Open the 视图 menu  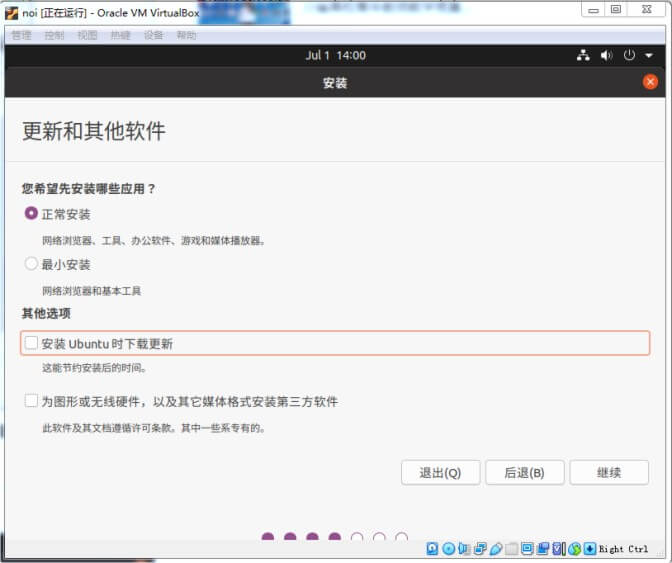coord(87,35)
